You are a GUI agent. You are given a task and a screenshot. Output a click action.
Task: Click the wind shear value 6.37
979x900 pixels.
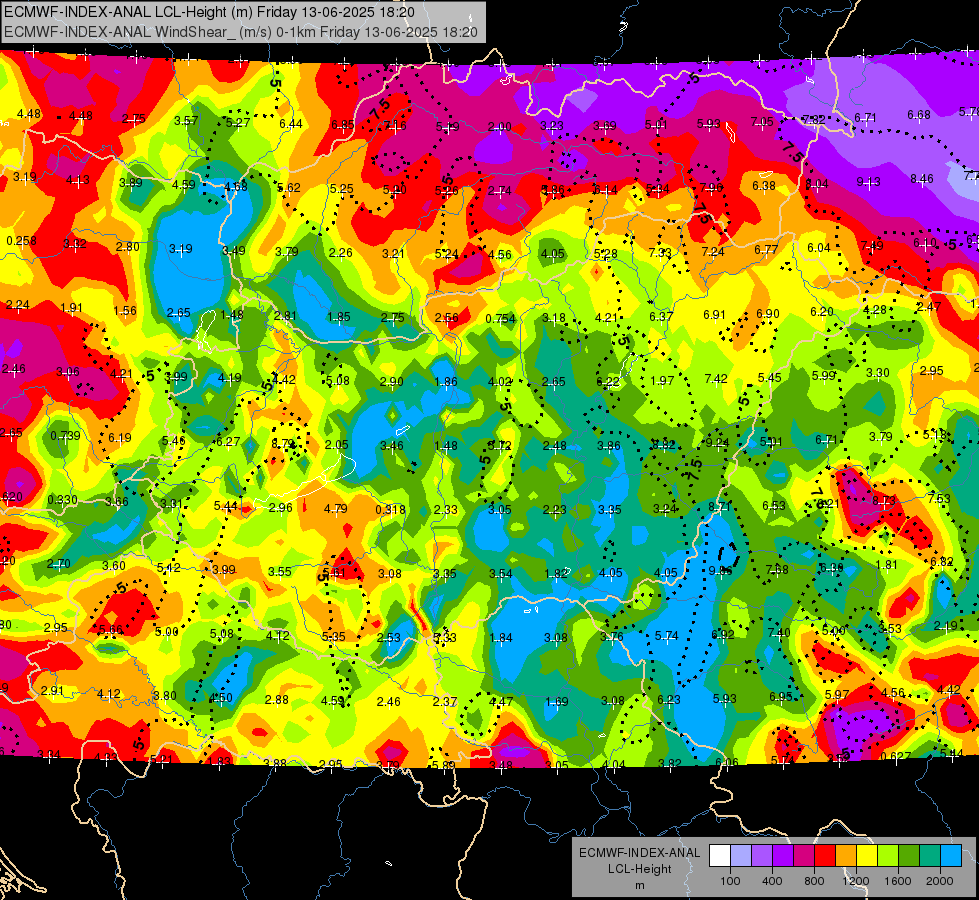tap(661, 317)
